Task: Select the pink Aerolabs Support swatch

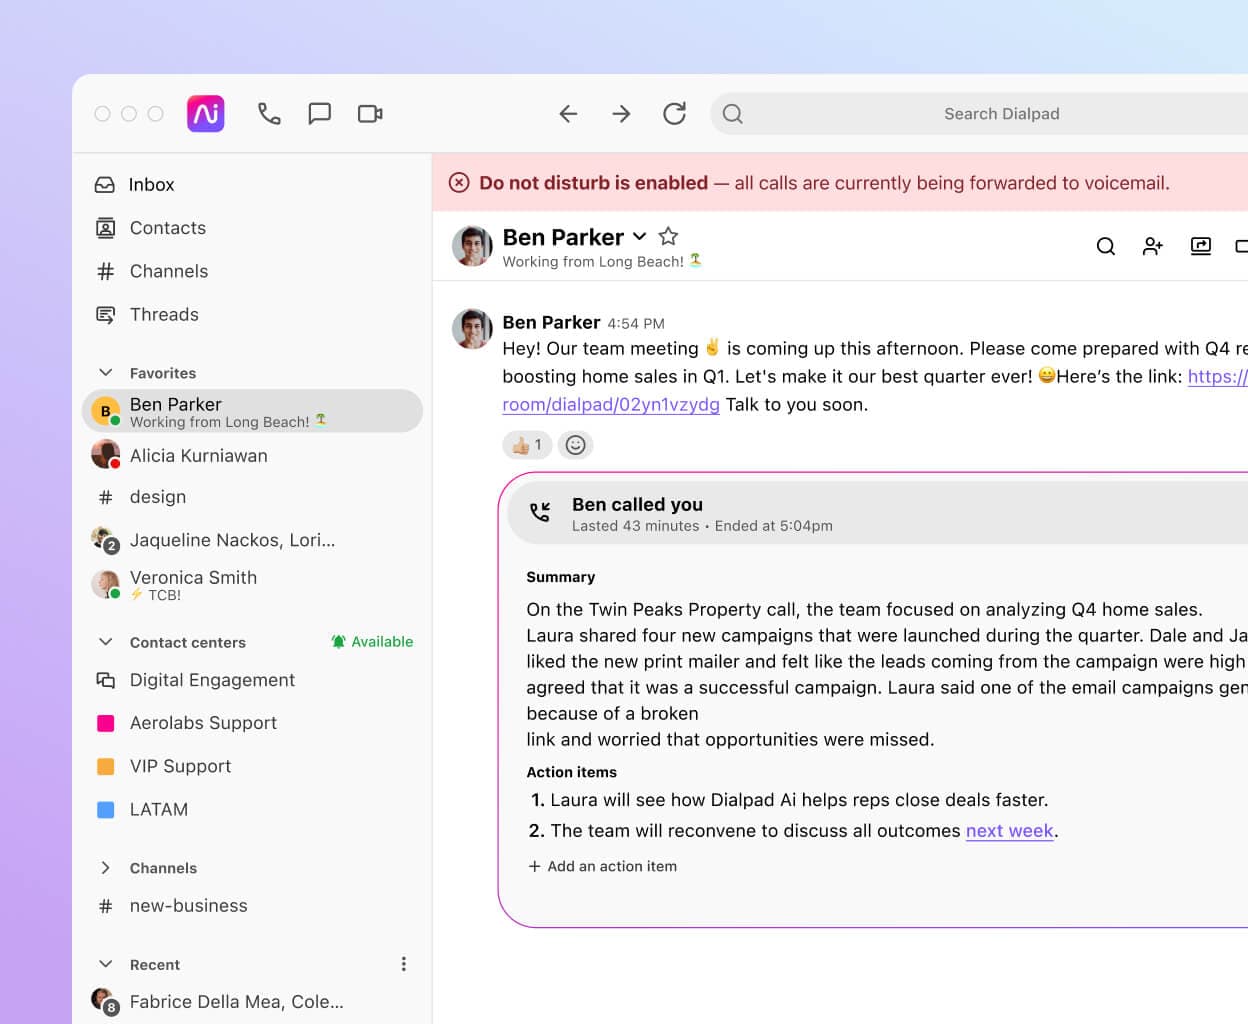Action: point(106,723)
